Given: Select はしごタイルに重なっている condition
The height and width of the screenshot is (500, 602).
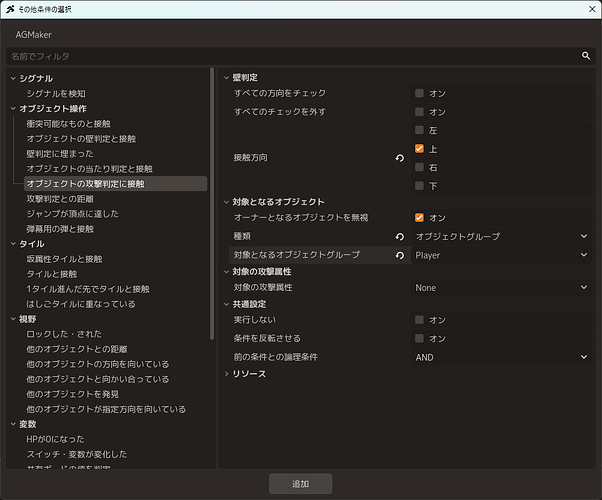Looking at the screenshot, I should click(x=81, y=304).
